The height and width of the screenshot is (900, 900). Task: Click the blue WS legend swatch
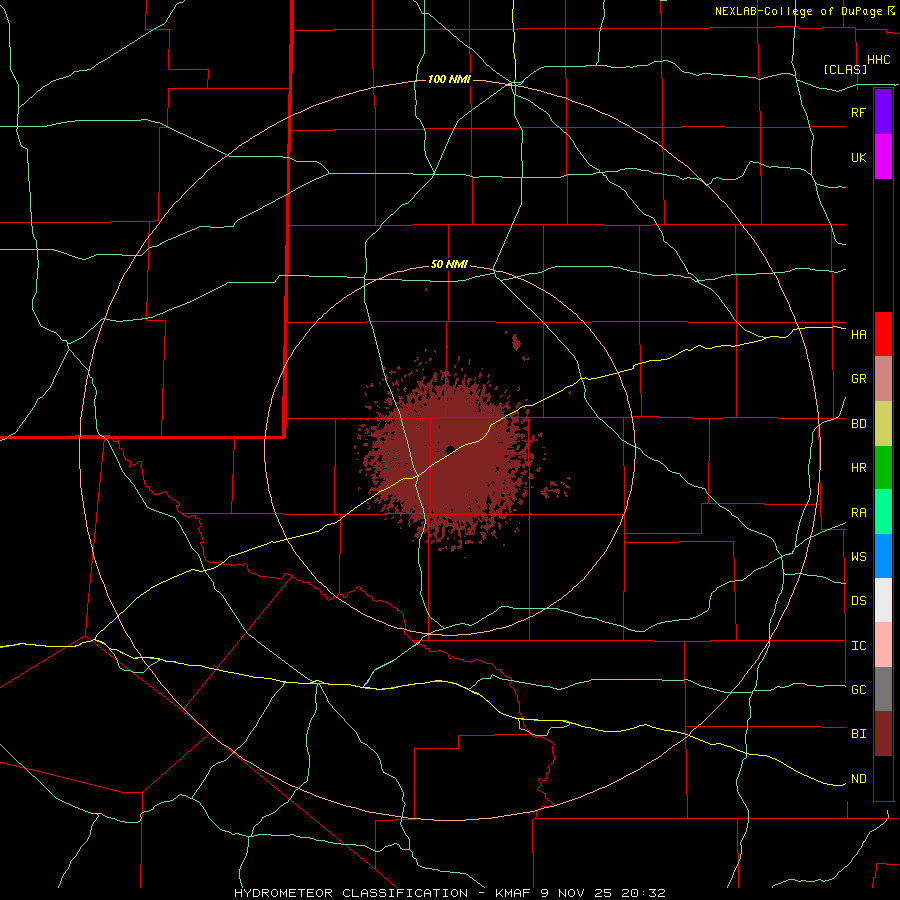coord(883,556)
